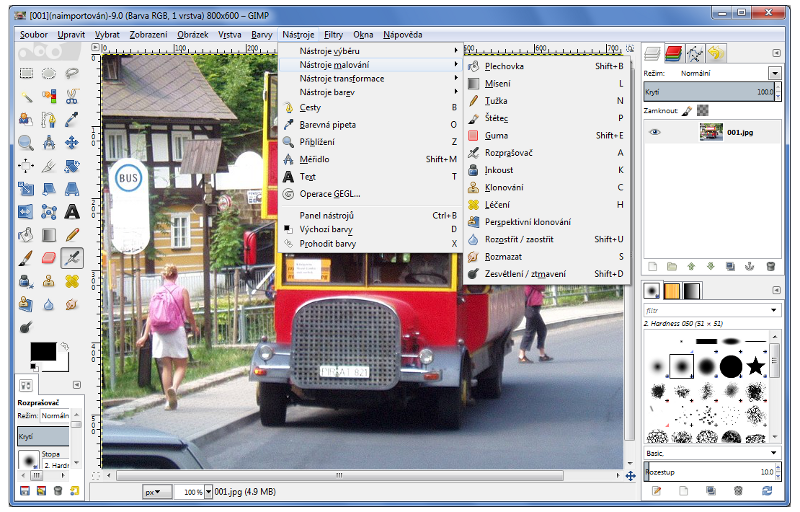800x512 pixels.
Task: Choose Klonování from the paint tools submenu
Action: pos(505,187)
